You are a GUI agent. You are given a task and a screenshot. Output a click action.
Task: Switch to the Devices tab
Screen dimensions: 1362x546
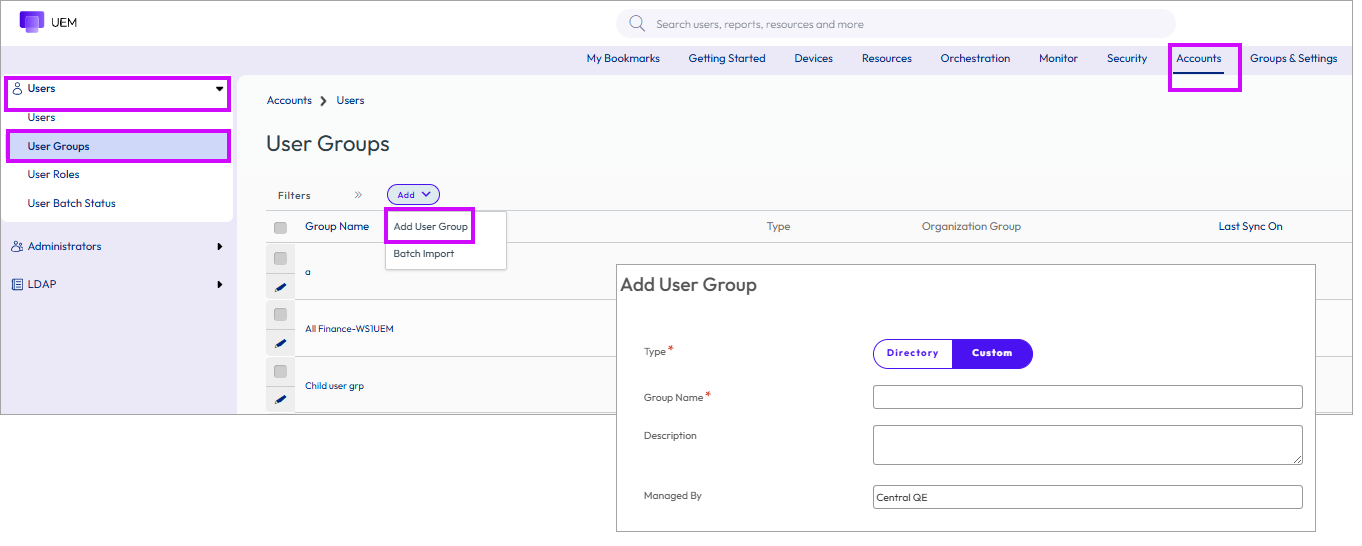coord(814,58)
